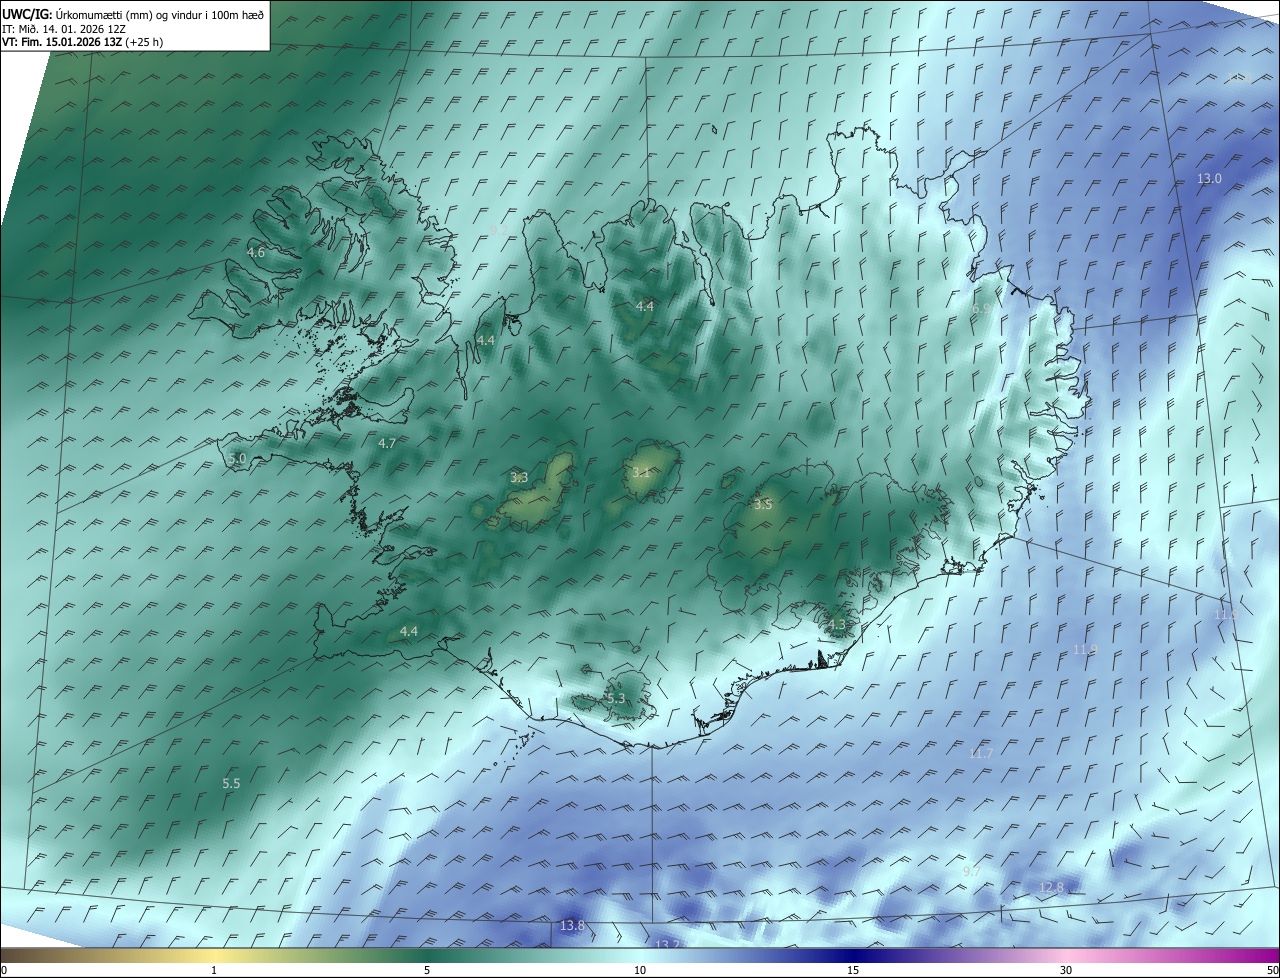Click the 6.9 value in northeast Iceland
The width and height of the screenshot is (1280, 978).
pos(981,309)
